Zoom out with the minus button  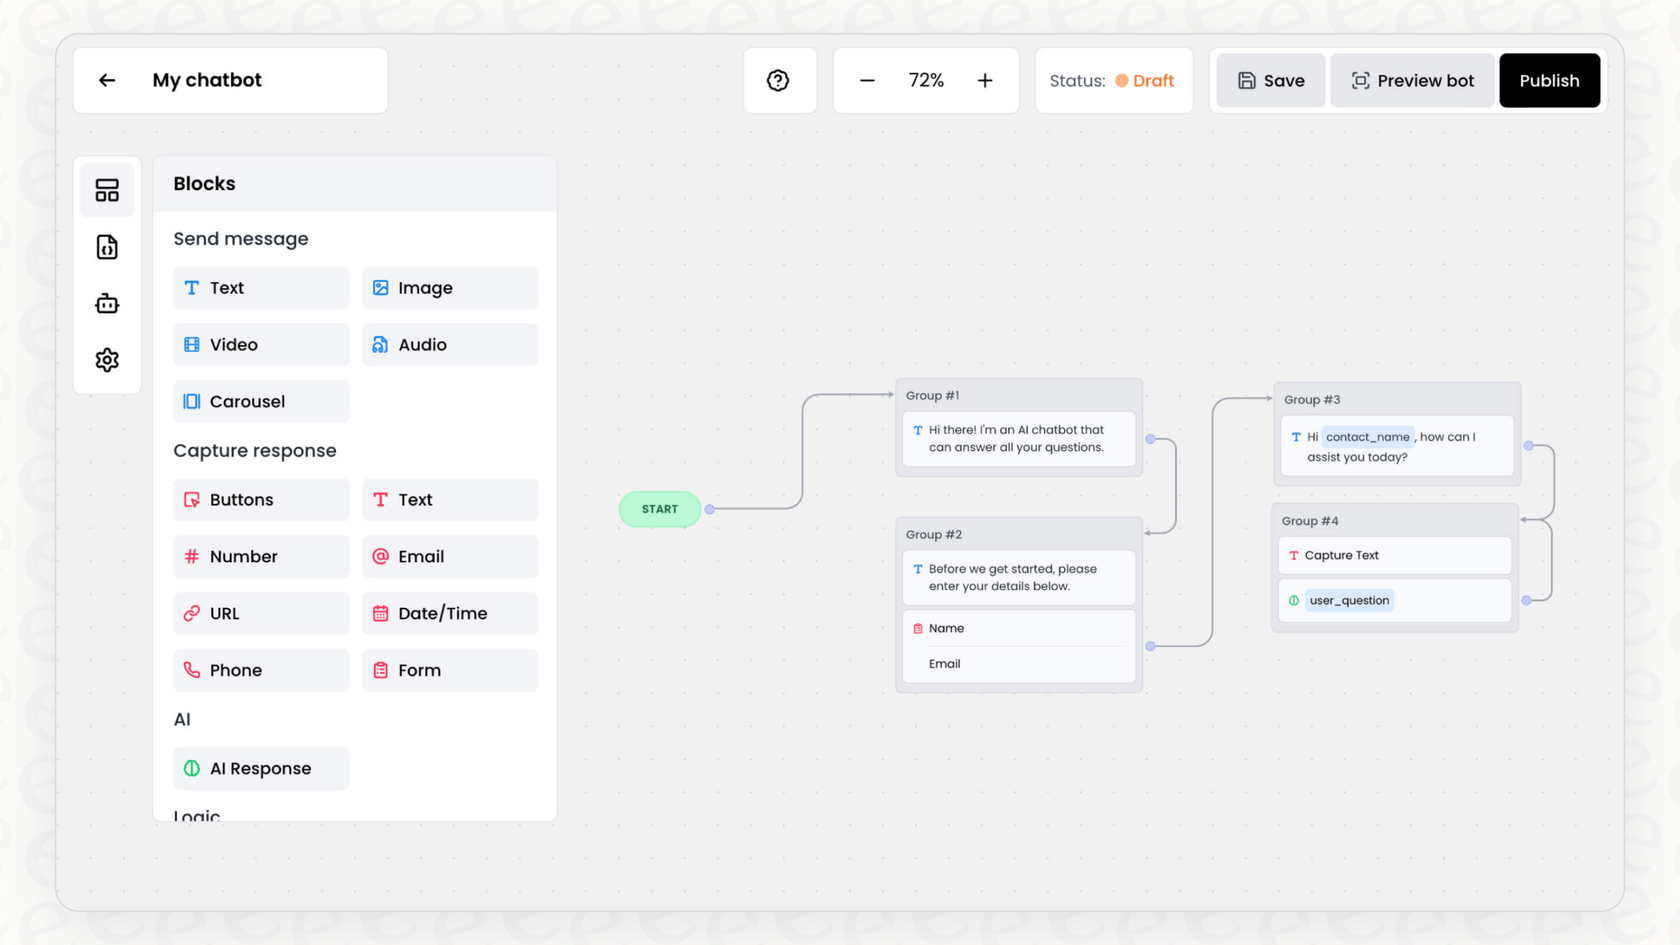(867, 80)
